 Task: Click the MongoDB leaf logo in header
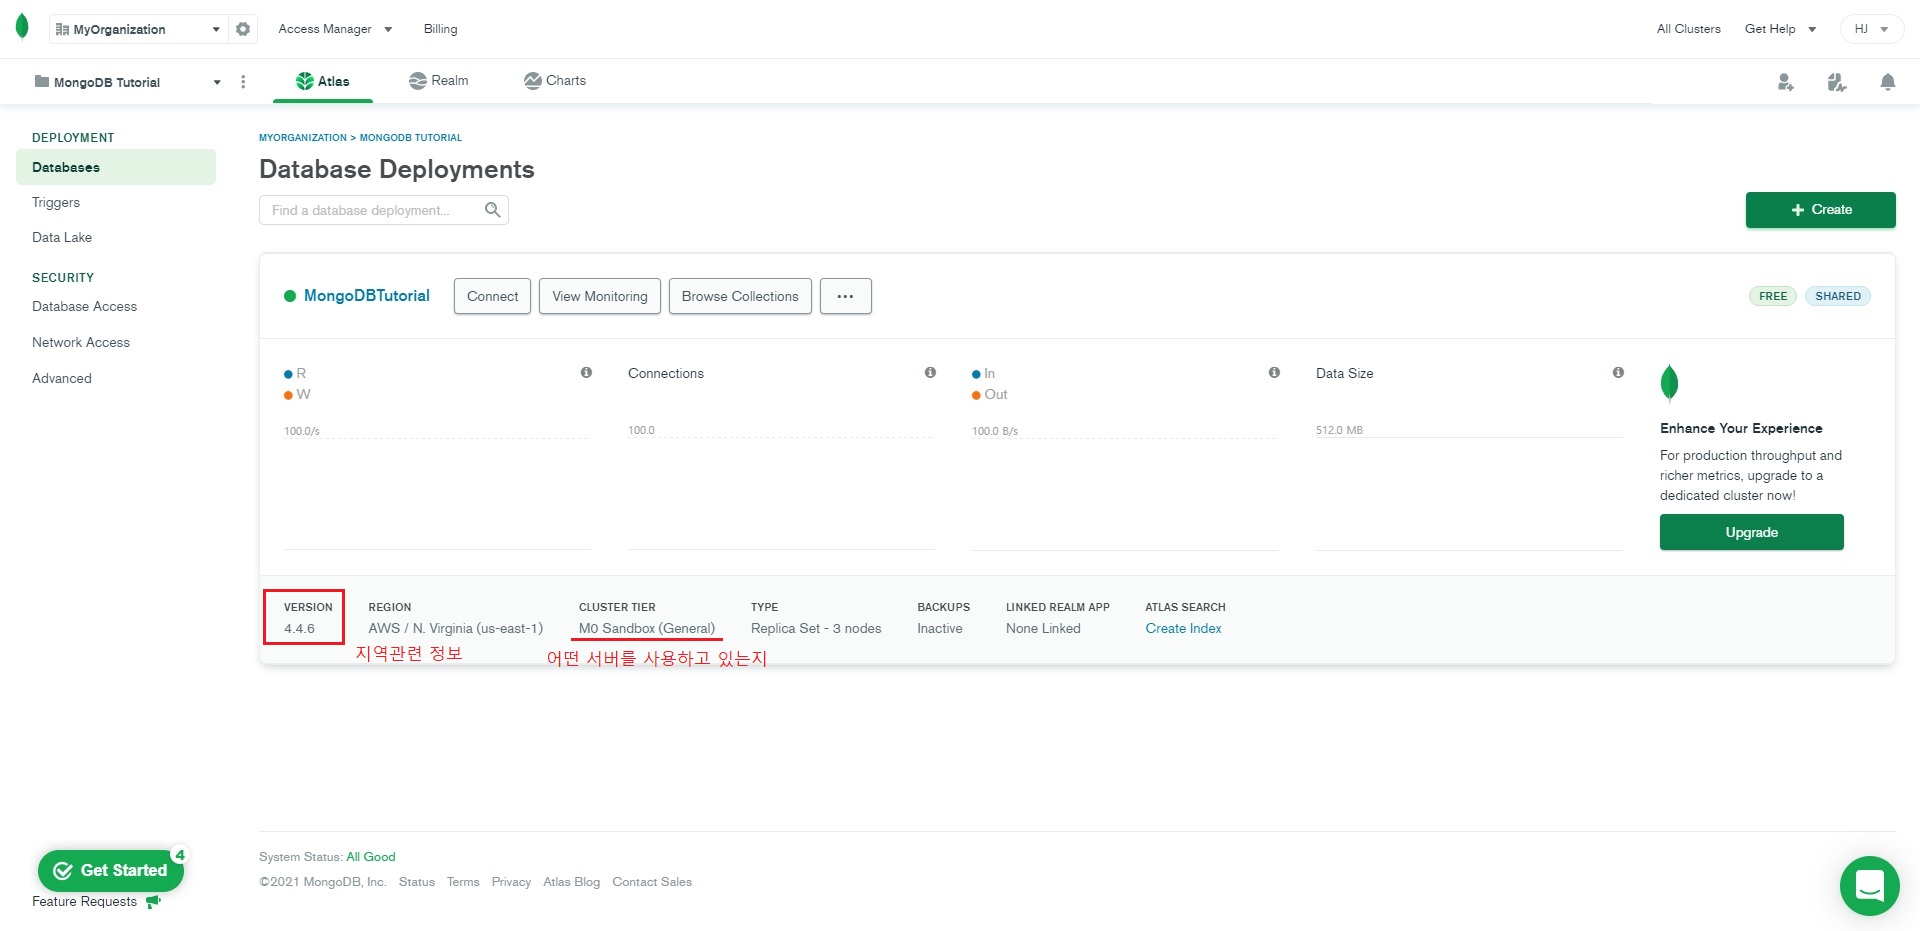[22, 27]
